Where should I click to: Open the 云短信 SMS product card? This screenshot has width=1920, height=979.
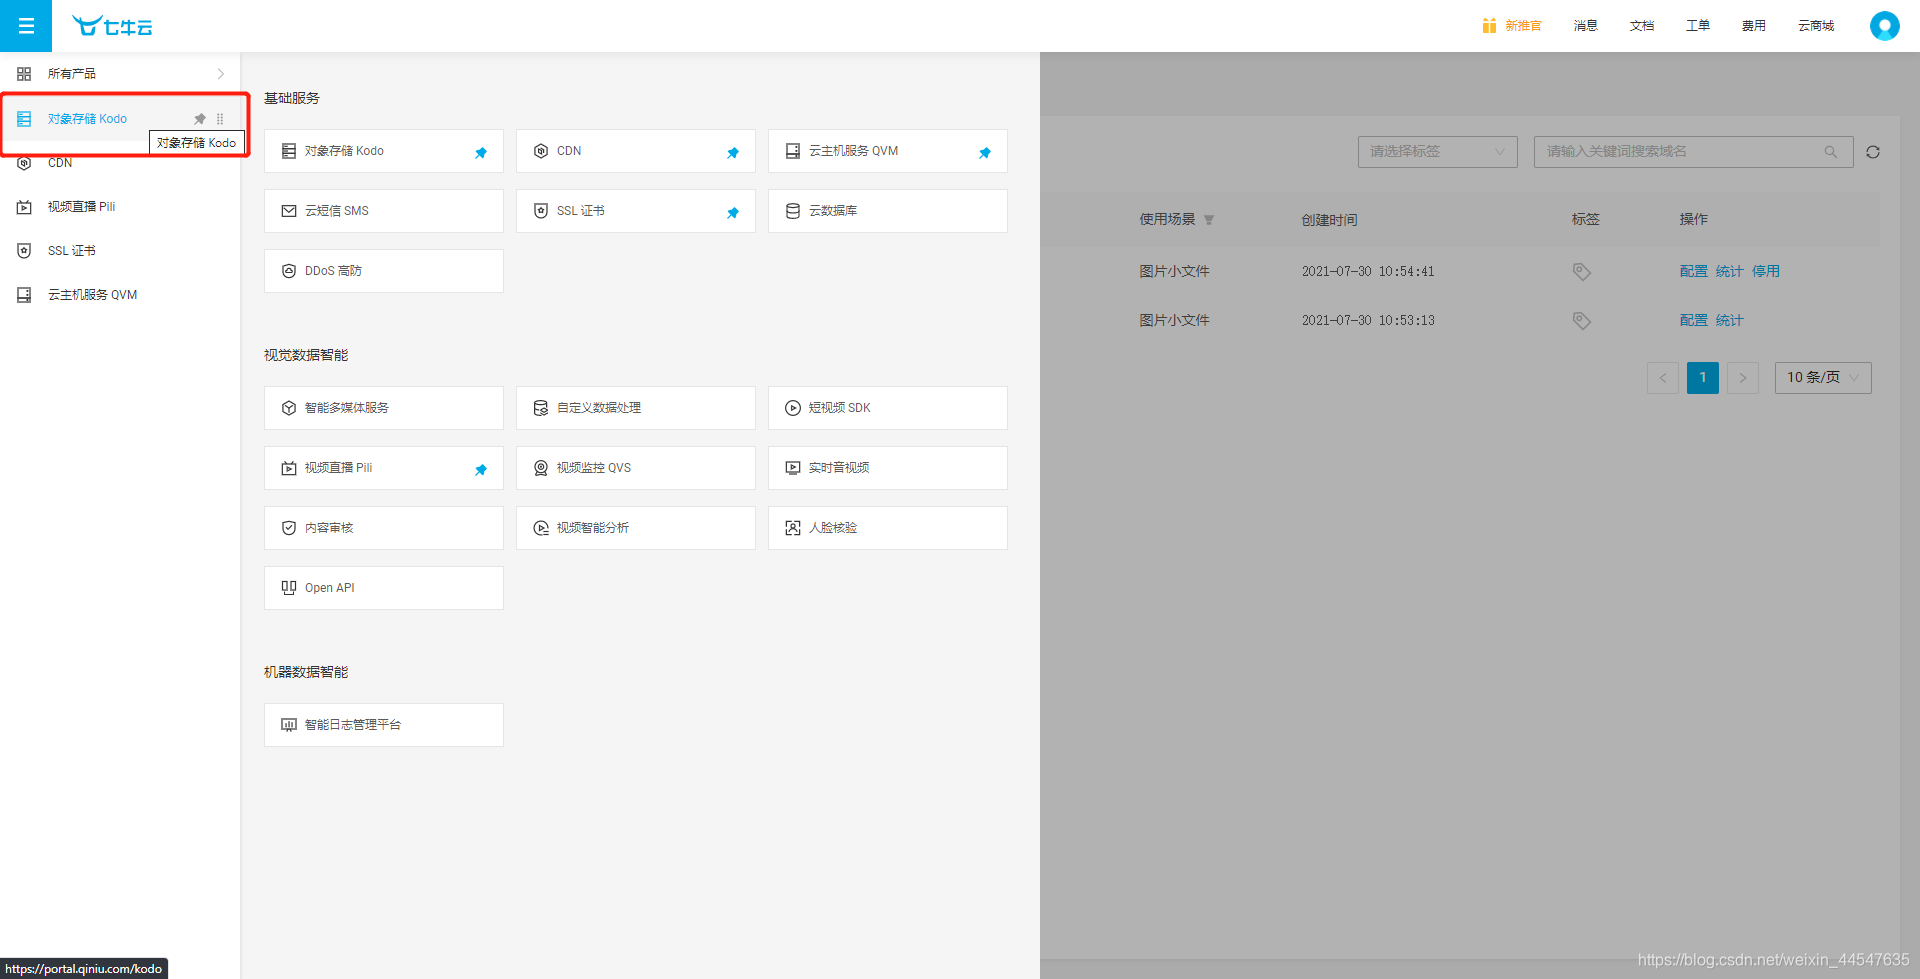[384, 211]
